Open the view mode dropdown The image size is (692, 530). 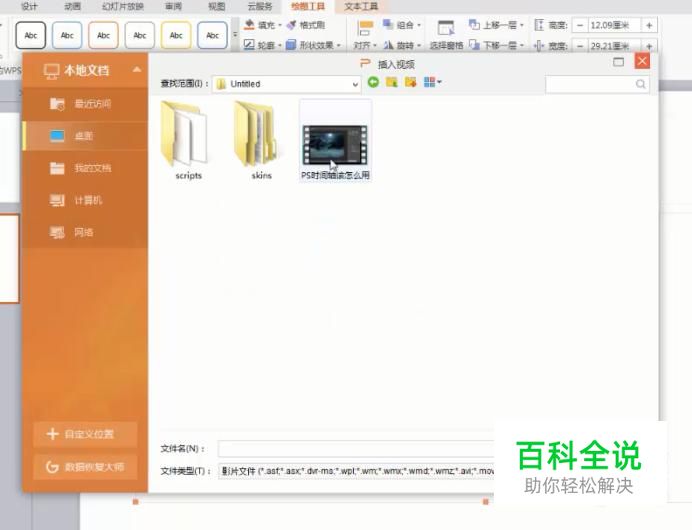(432, 82)
